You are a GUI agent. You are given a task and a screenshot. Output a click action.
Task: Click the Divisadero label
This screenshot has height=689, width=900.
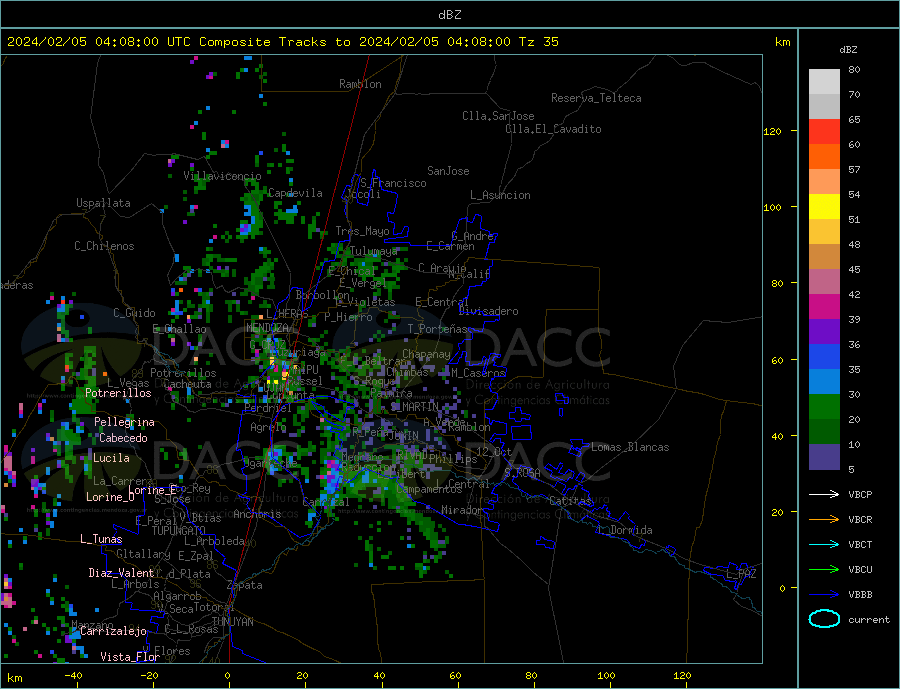click(x=488, y=311)
